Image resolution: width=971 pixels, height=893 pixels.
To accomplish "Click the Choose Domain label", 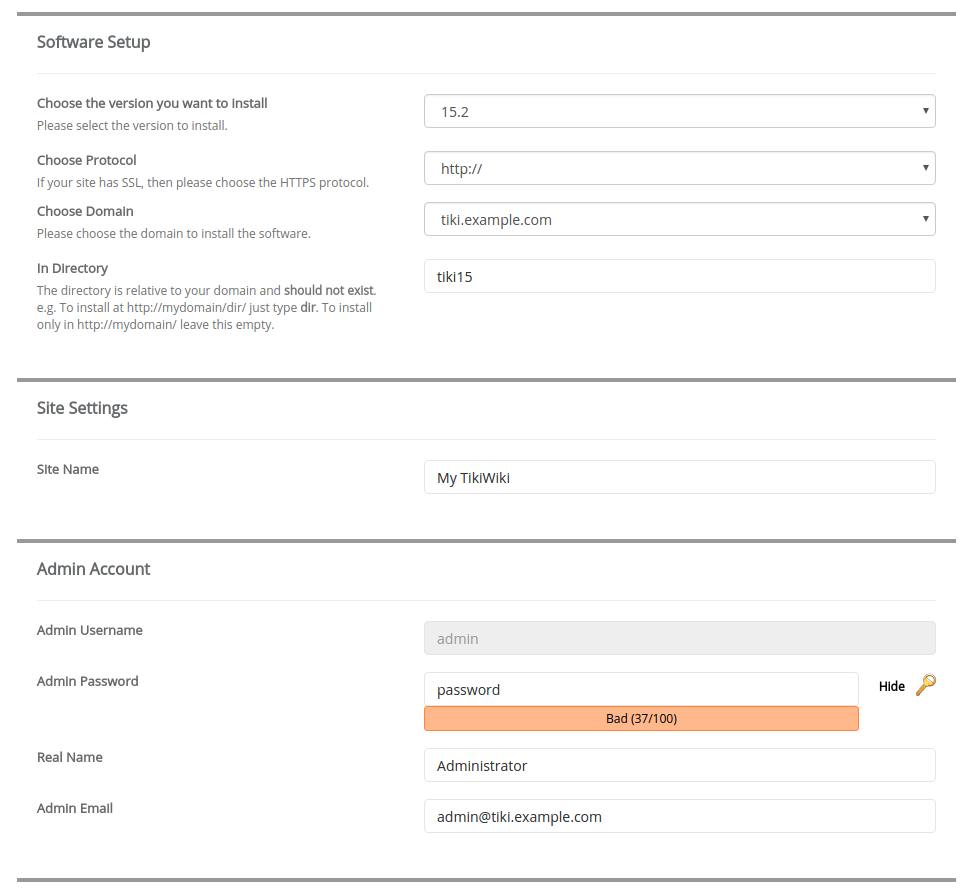I will [x=85, y=211].
